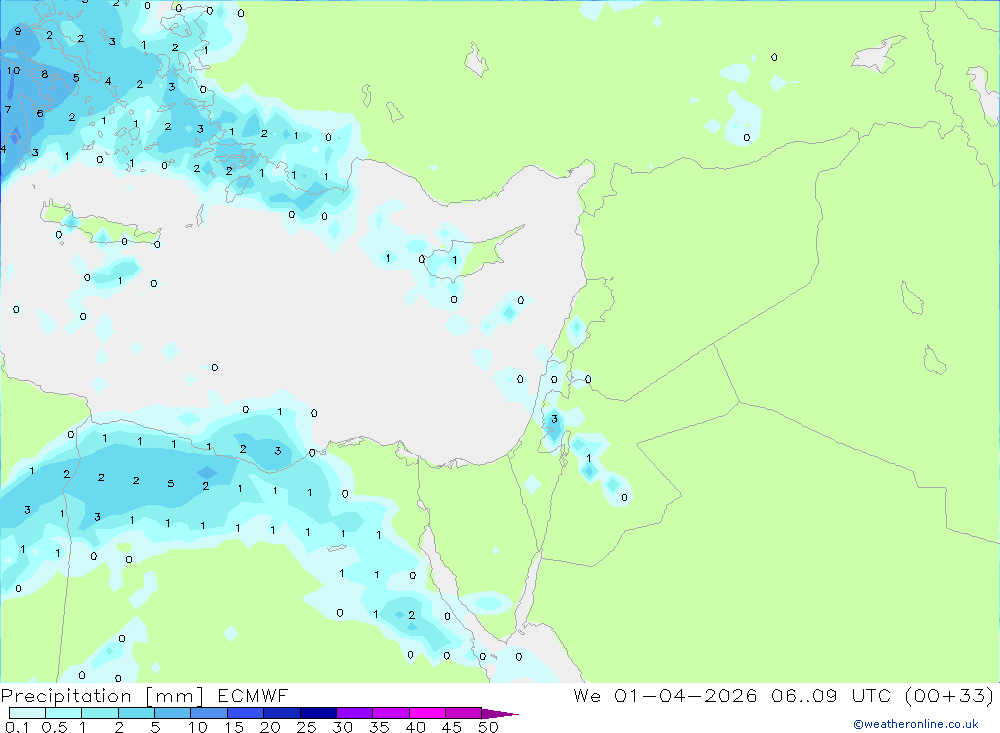The width and height of the screenshot is (1000, 733).
Task: Click the map precipitation value '8'
Action: click(x=45, y=74)
